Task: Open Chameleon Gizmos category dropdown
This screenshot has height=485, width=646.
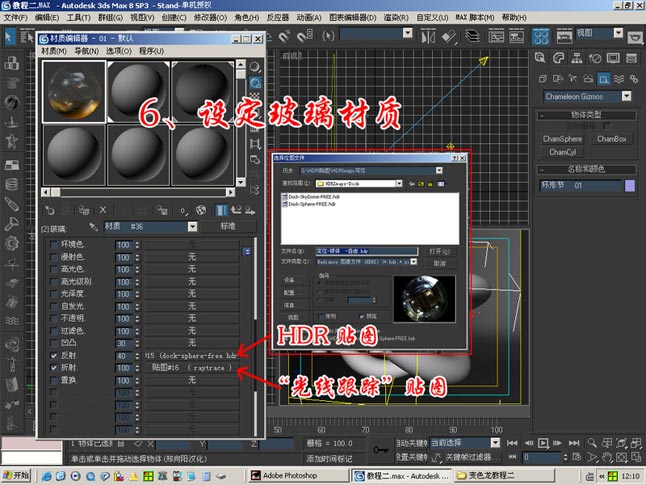Action: [627, 96]
